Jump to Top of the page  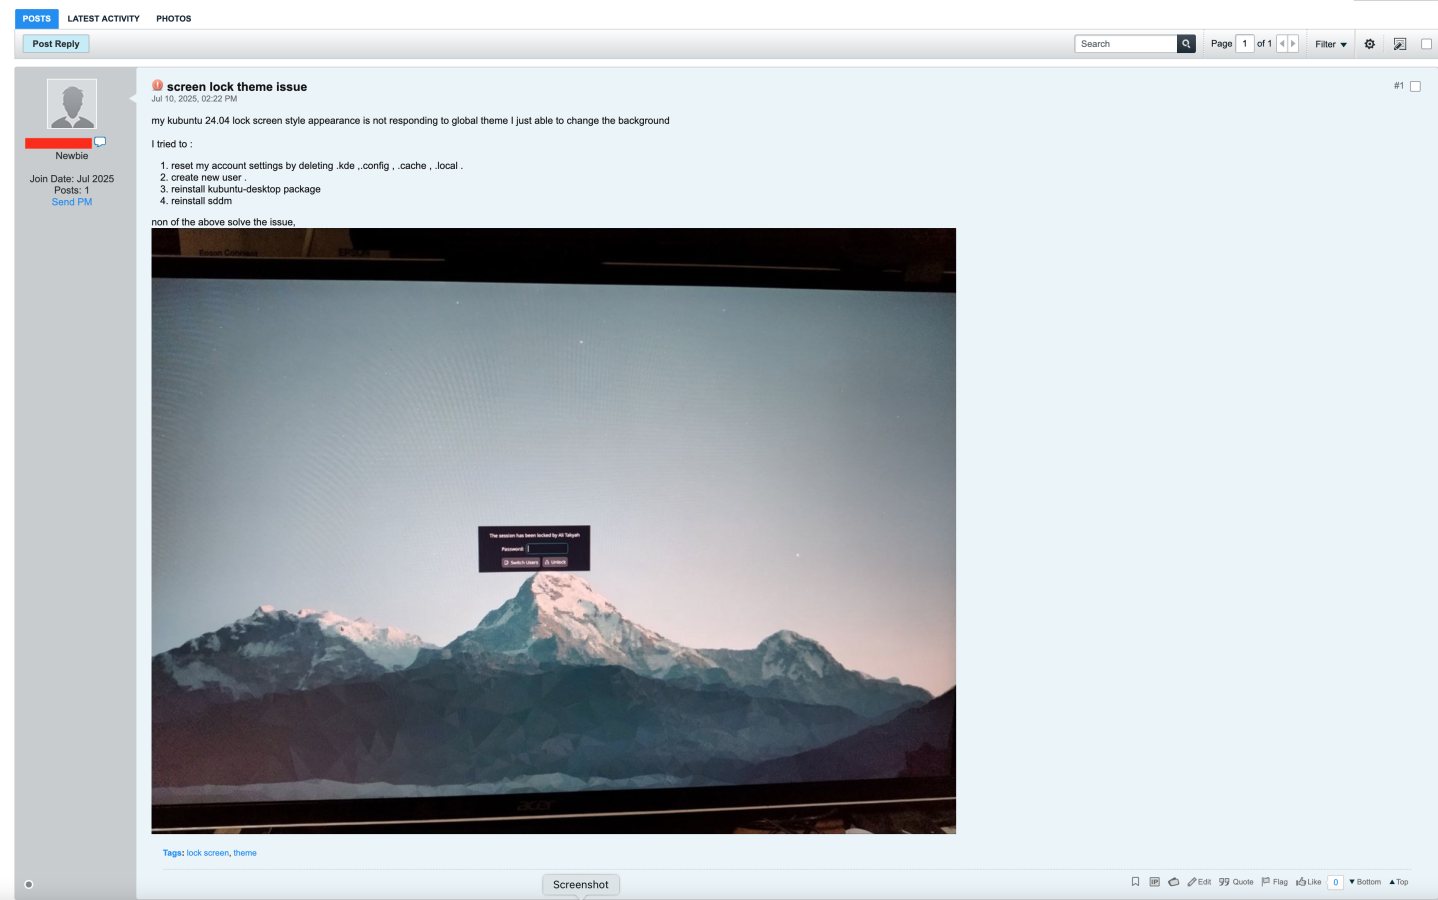click(1399, 882)
